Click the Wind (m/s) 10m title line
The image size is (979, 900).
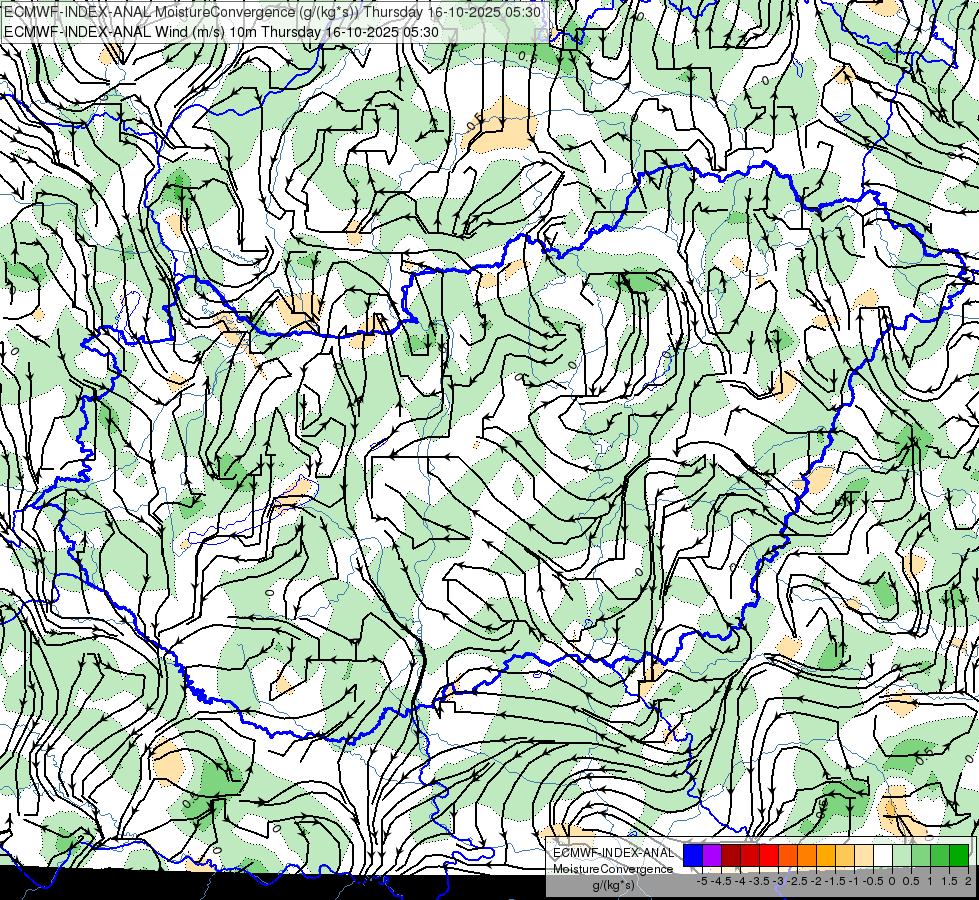(222, 32)
